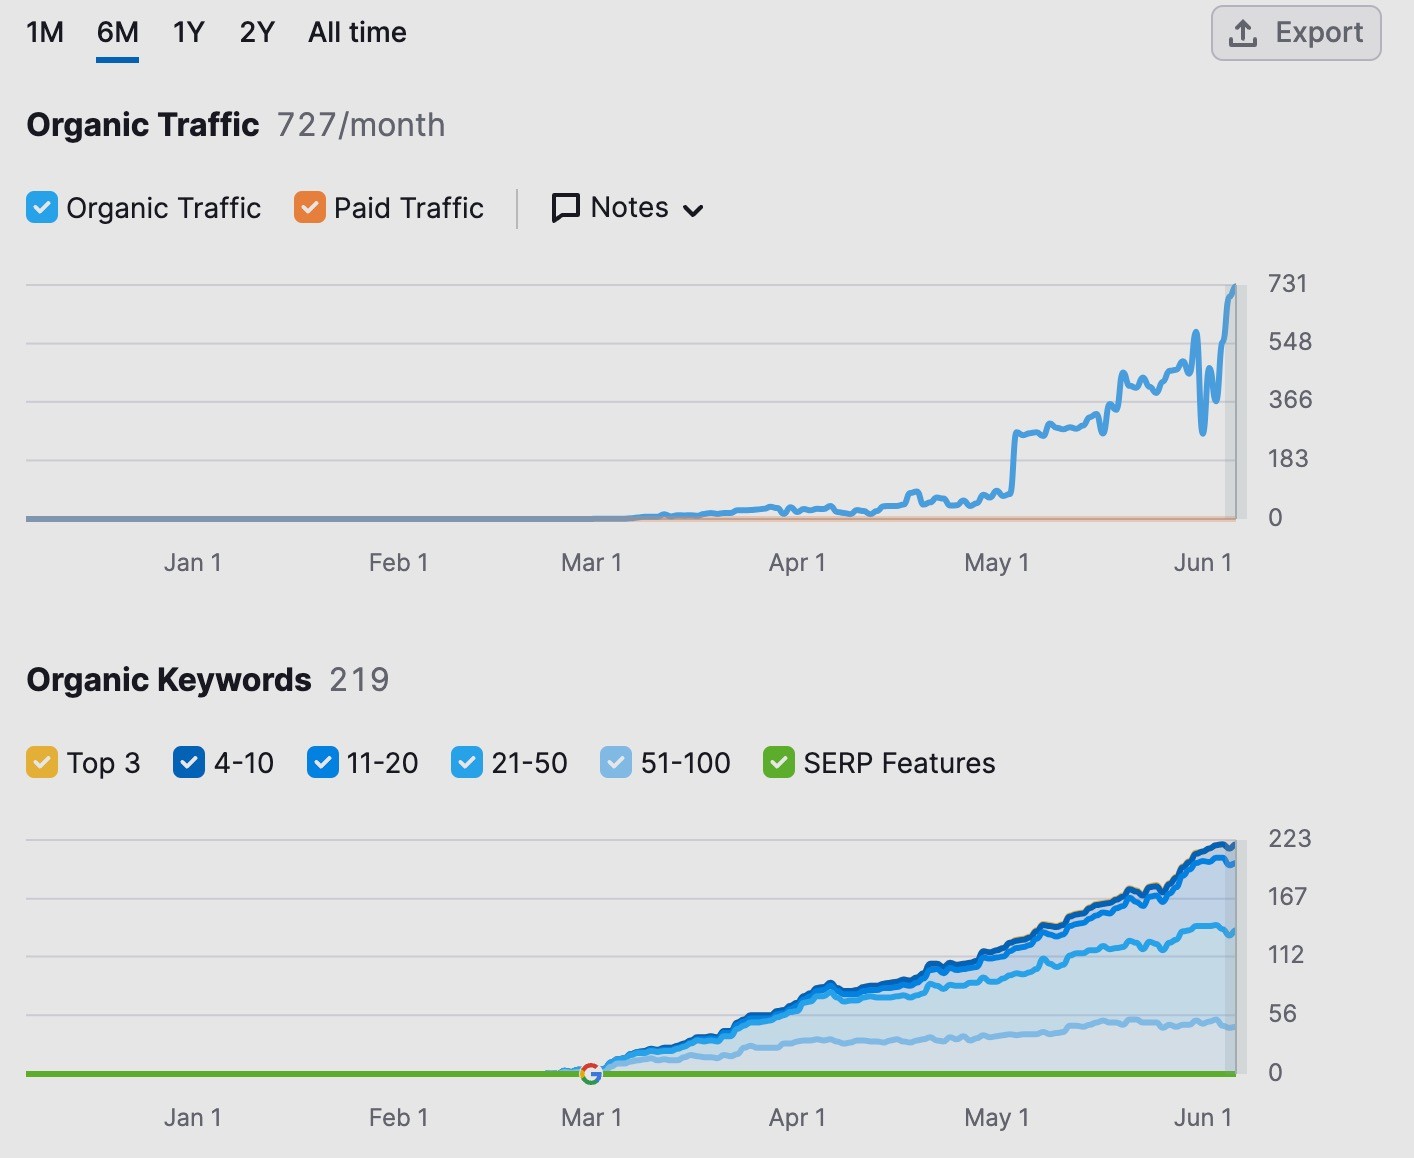1414x1158 pixels.
Task: Click the Organic Keywords 219 heading
Action: (208, 680)
